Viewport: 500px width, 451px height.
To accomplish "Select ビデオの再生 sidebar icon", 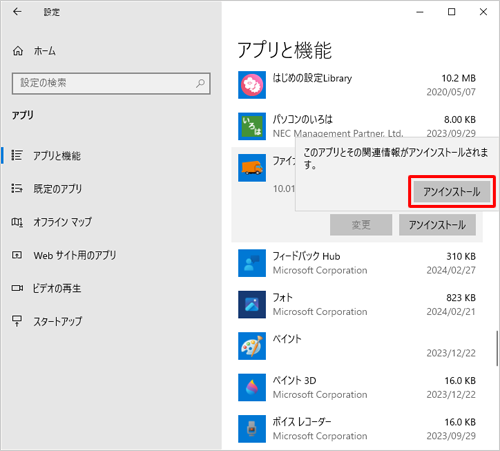I will click(x=17, y=288).
